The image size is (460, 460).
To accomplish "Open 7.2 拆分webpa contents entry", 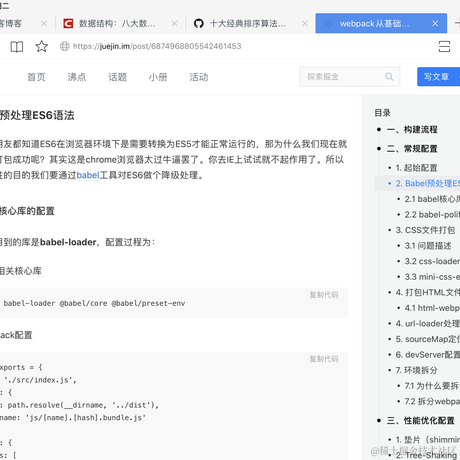I will pyautogui.click(x=432, y=401).
